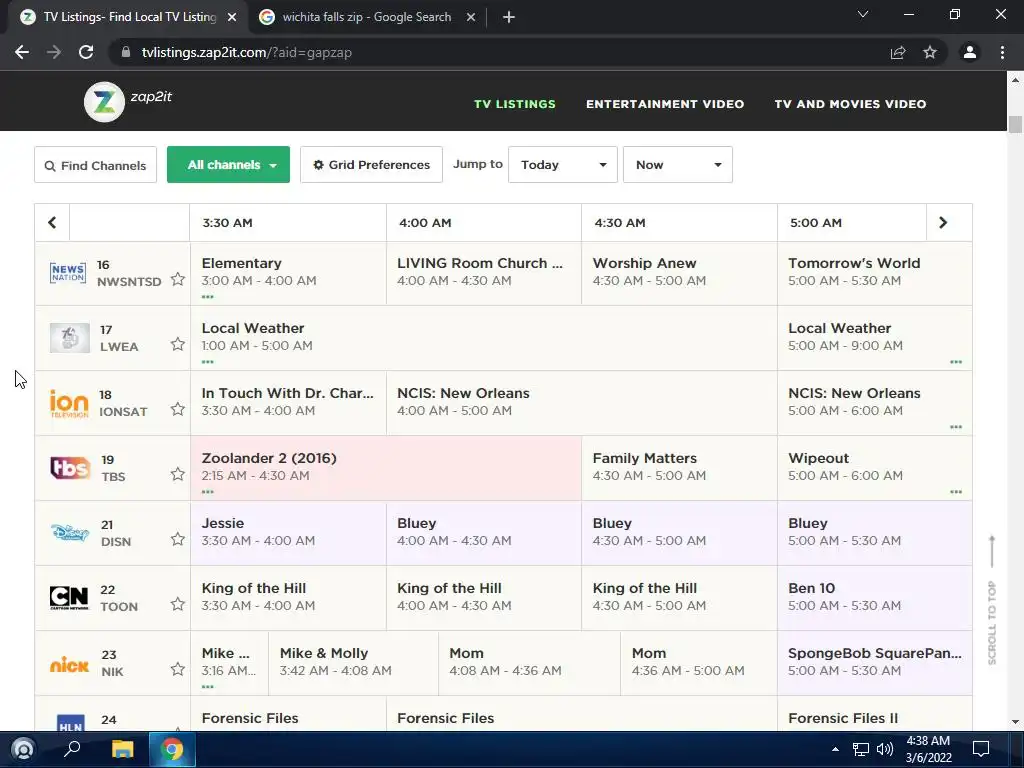Show earlier times with left arrow
Viewport: 1024px width, 768px height.
[52, 223]
